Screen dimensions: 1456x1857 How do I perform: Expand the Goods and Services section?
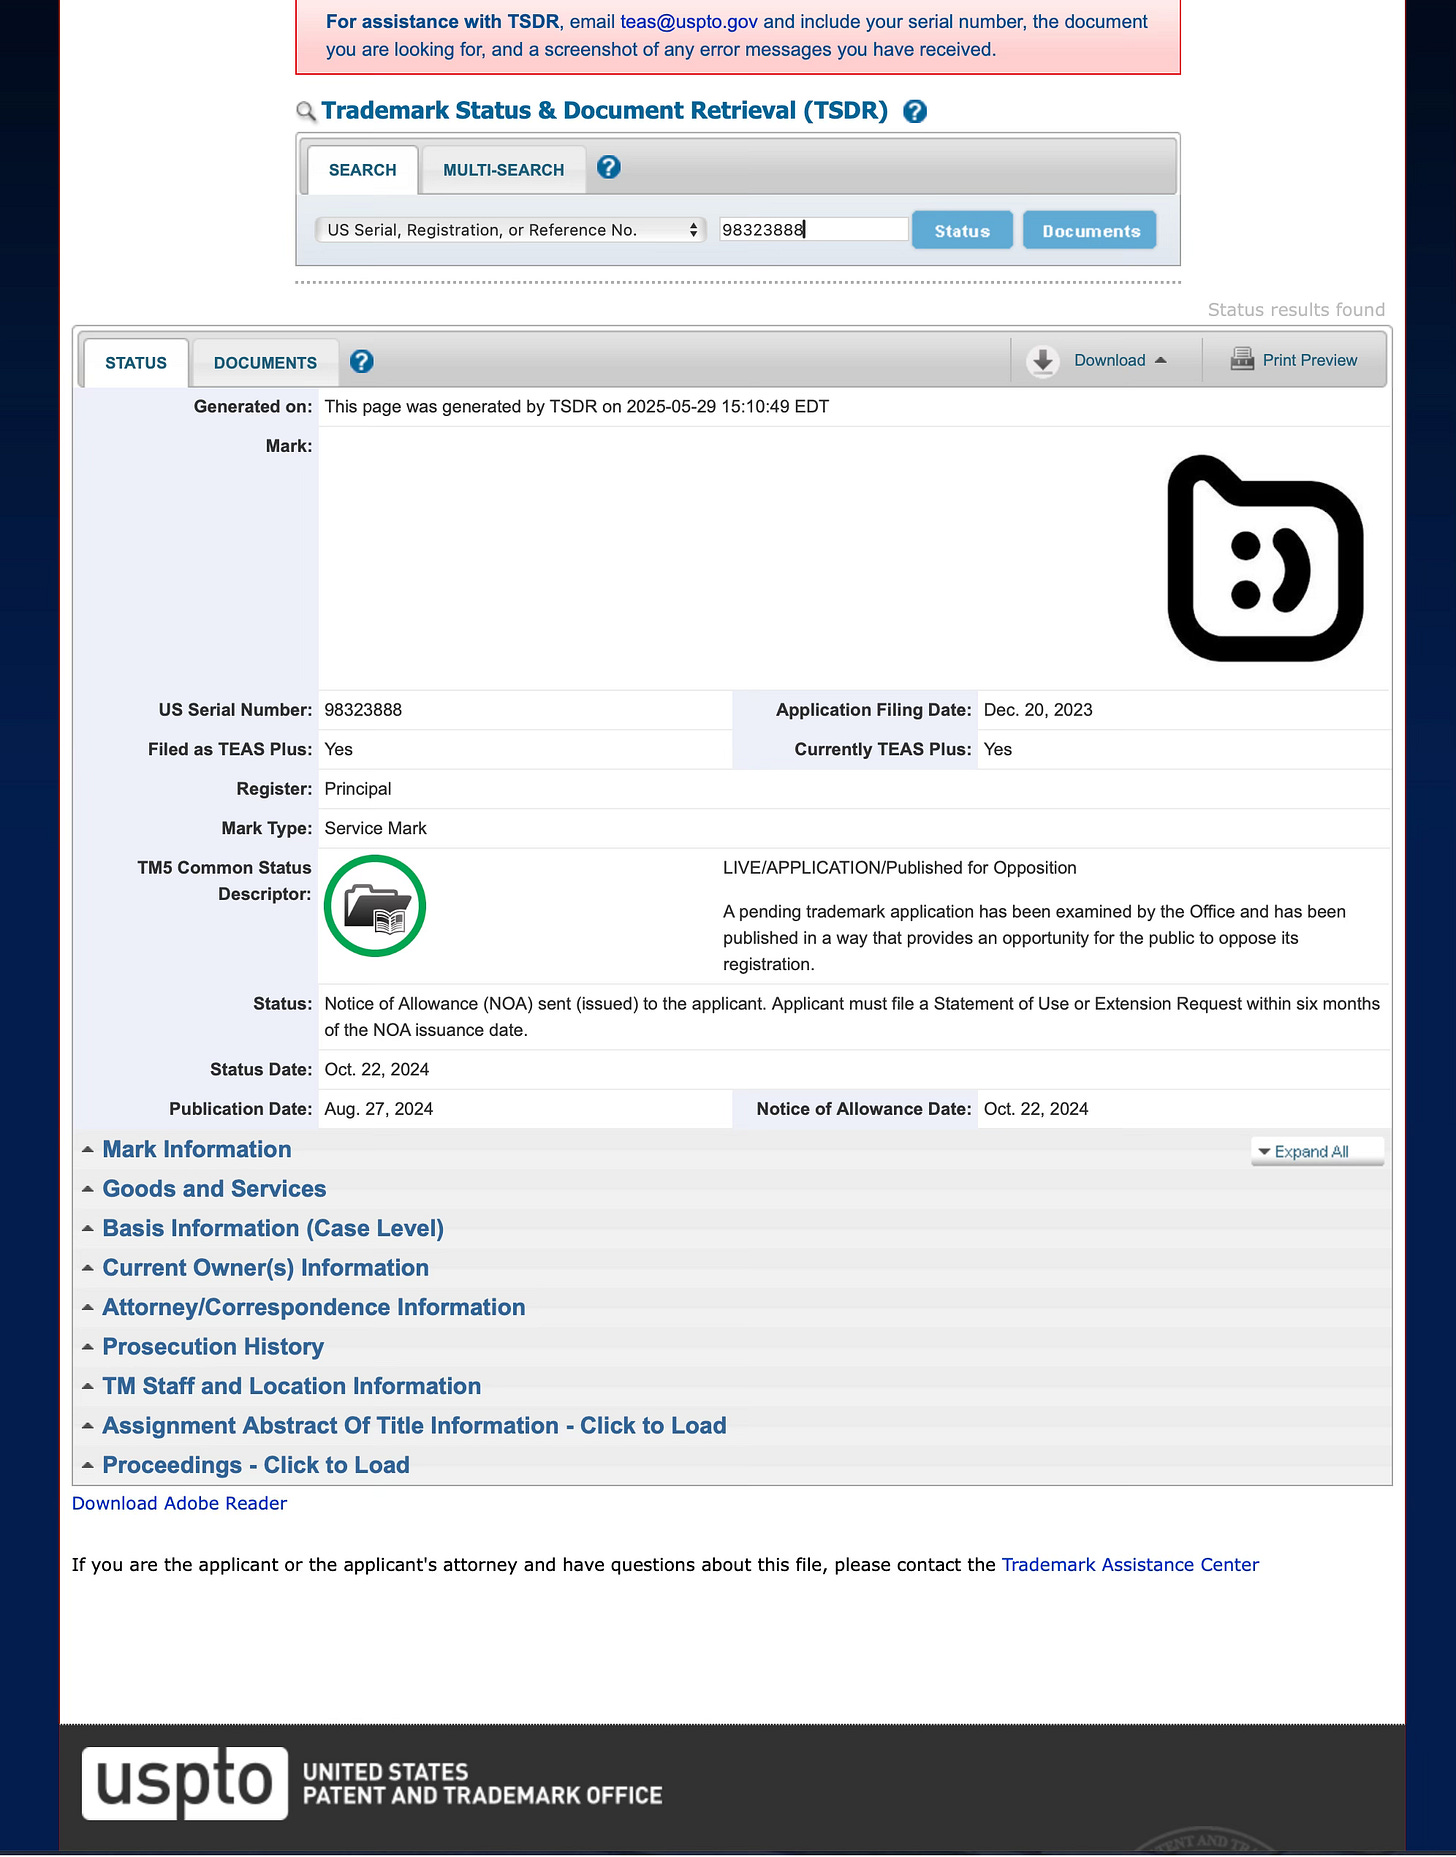(x=214, y=1188)
